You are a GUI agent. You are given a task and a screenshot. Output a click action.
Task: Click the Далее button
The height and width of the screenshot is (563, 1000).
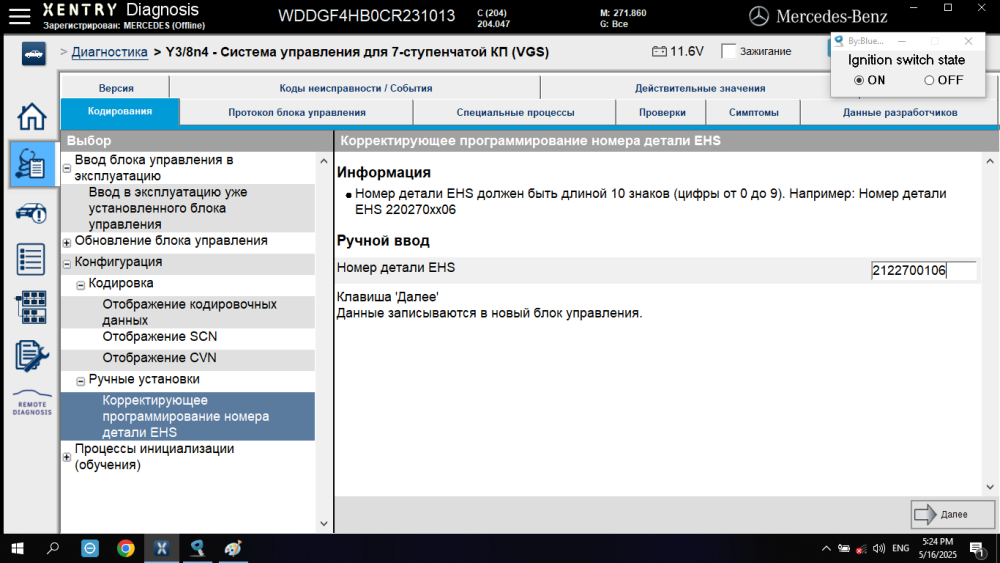(x=952, y=515)
